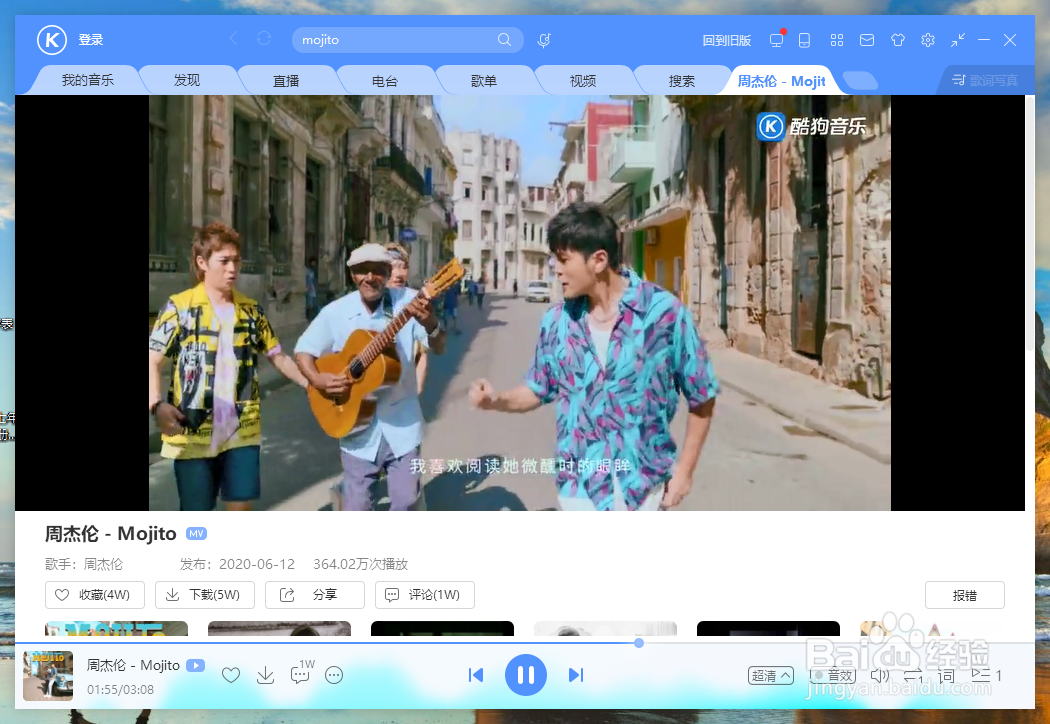This screenshot has width=1050, height=724.
Task: Switch to the 直播 tab
Action: coord(286,80)
